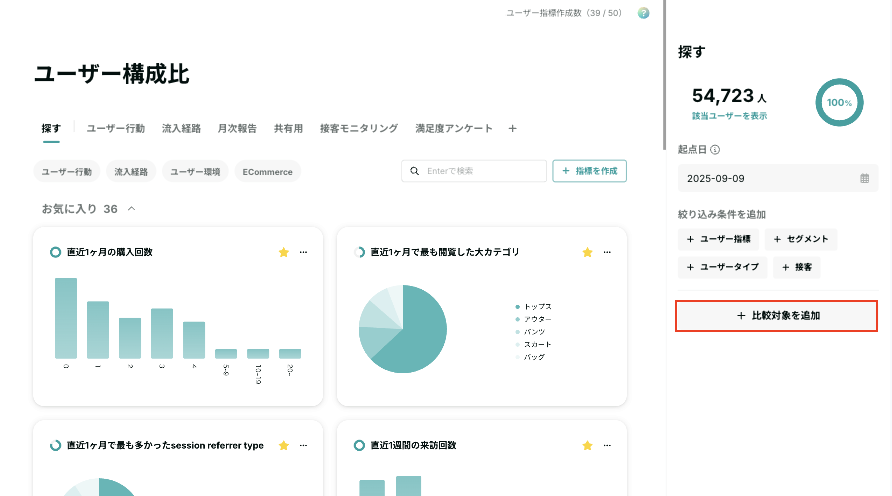Click トップス legend item
Screen dimensions: 892x496
tap(534, 307)
